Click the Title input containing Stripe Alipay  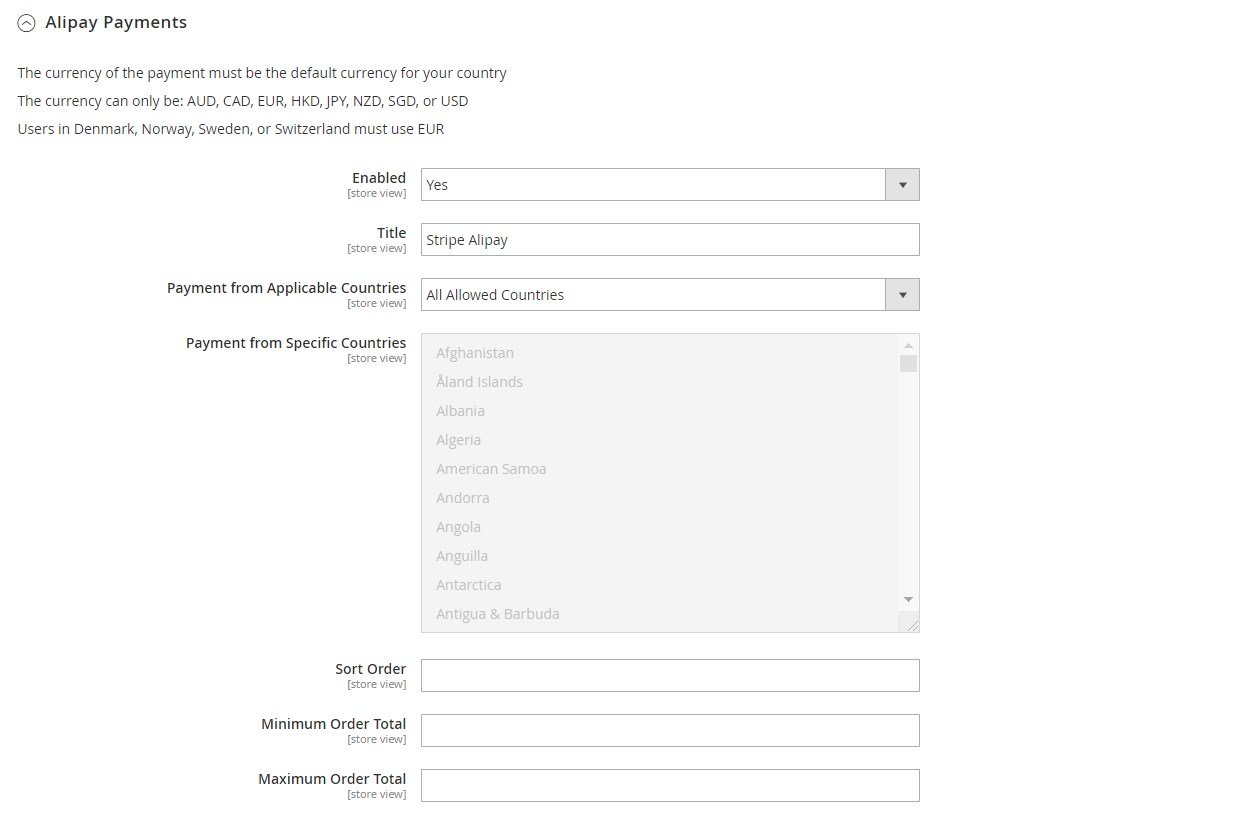pos(670,240)
